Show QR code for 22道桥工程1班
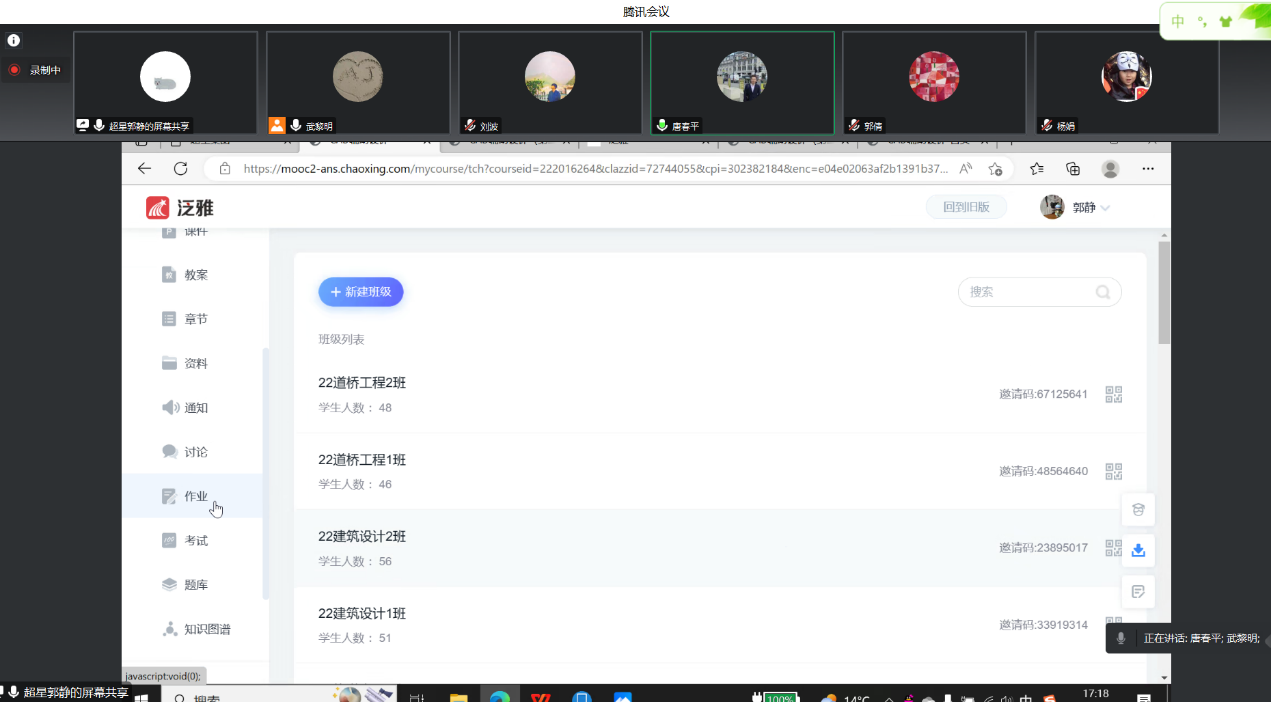The width and height of the screenshot is (1271, 702). pyautogui.click(x=1114, y=471)
